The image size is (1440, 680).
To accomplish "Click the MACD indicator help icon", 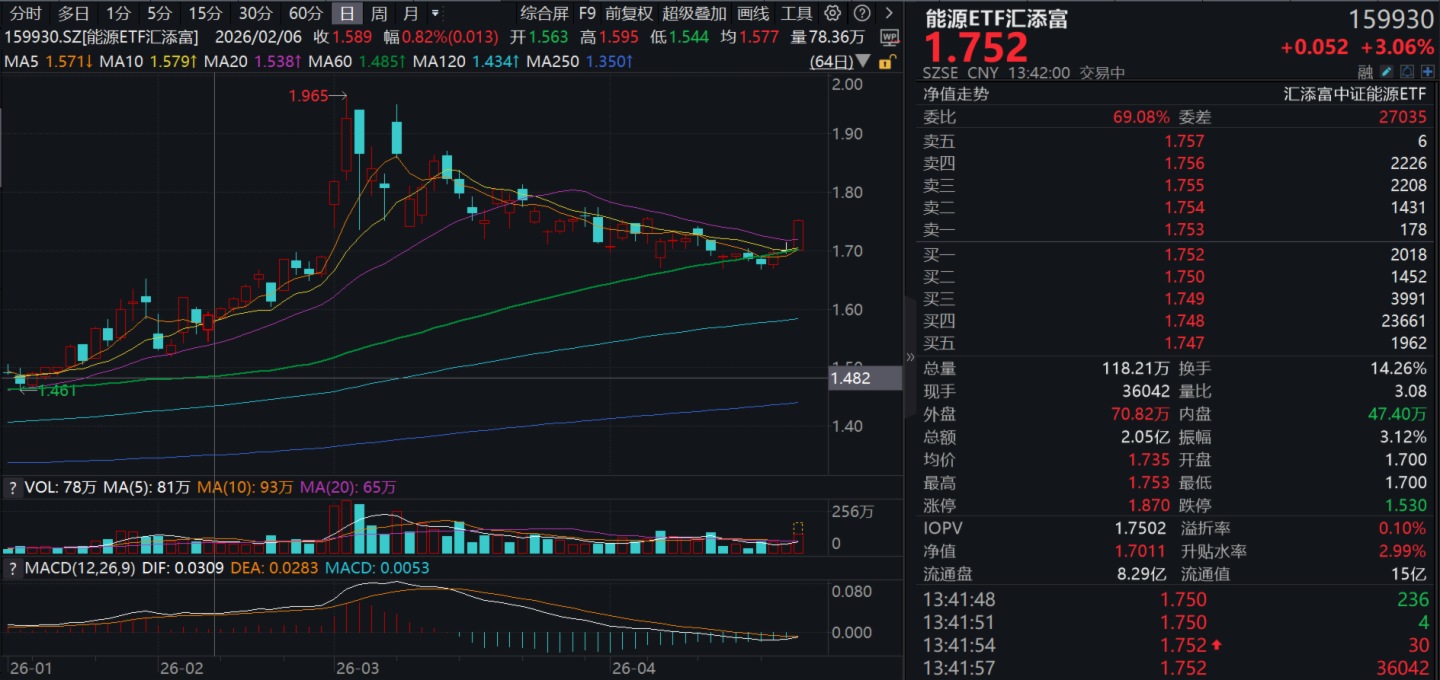I will click(13, 569).
